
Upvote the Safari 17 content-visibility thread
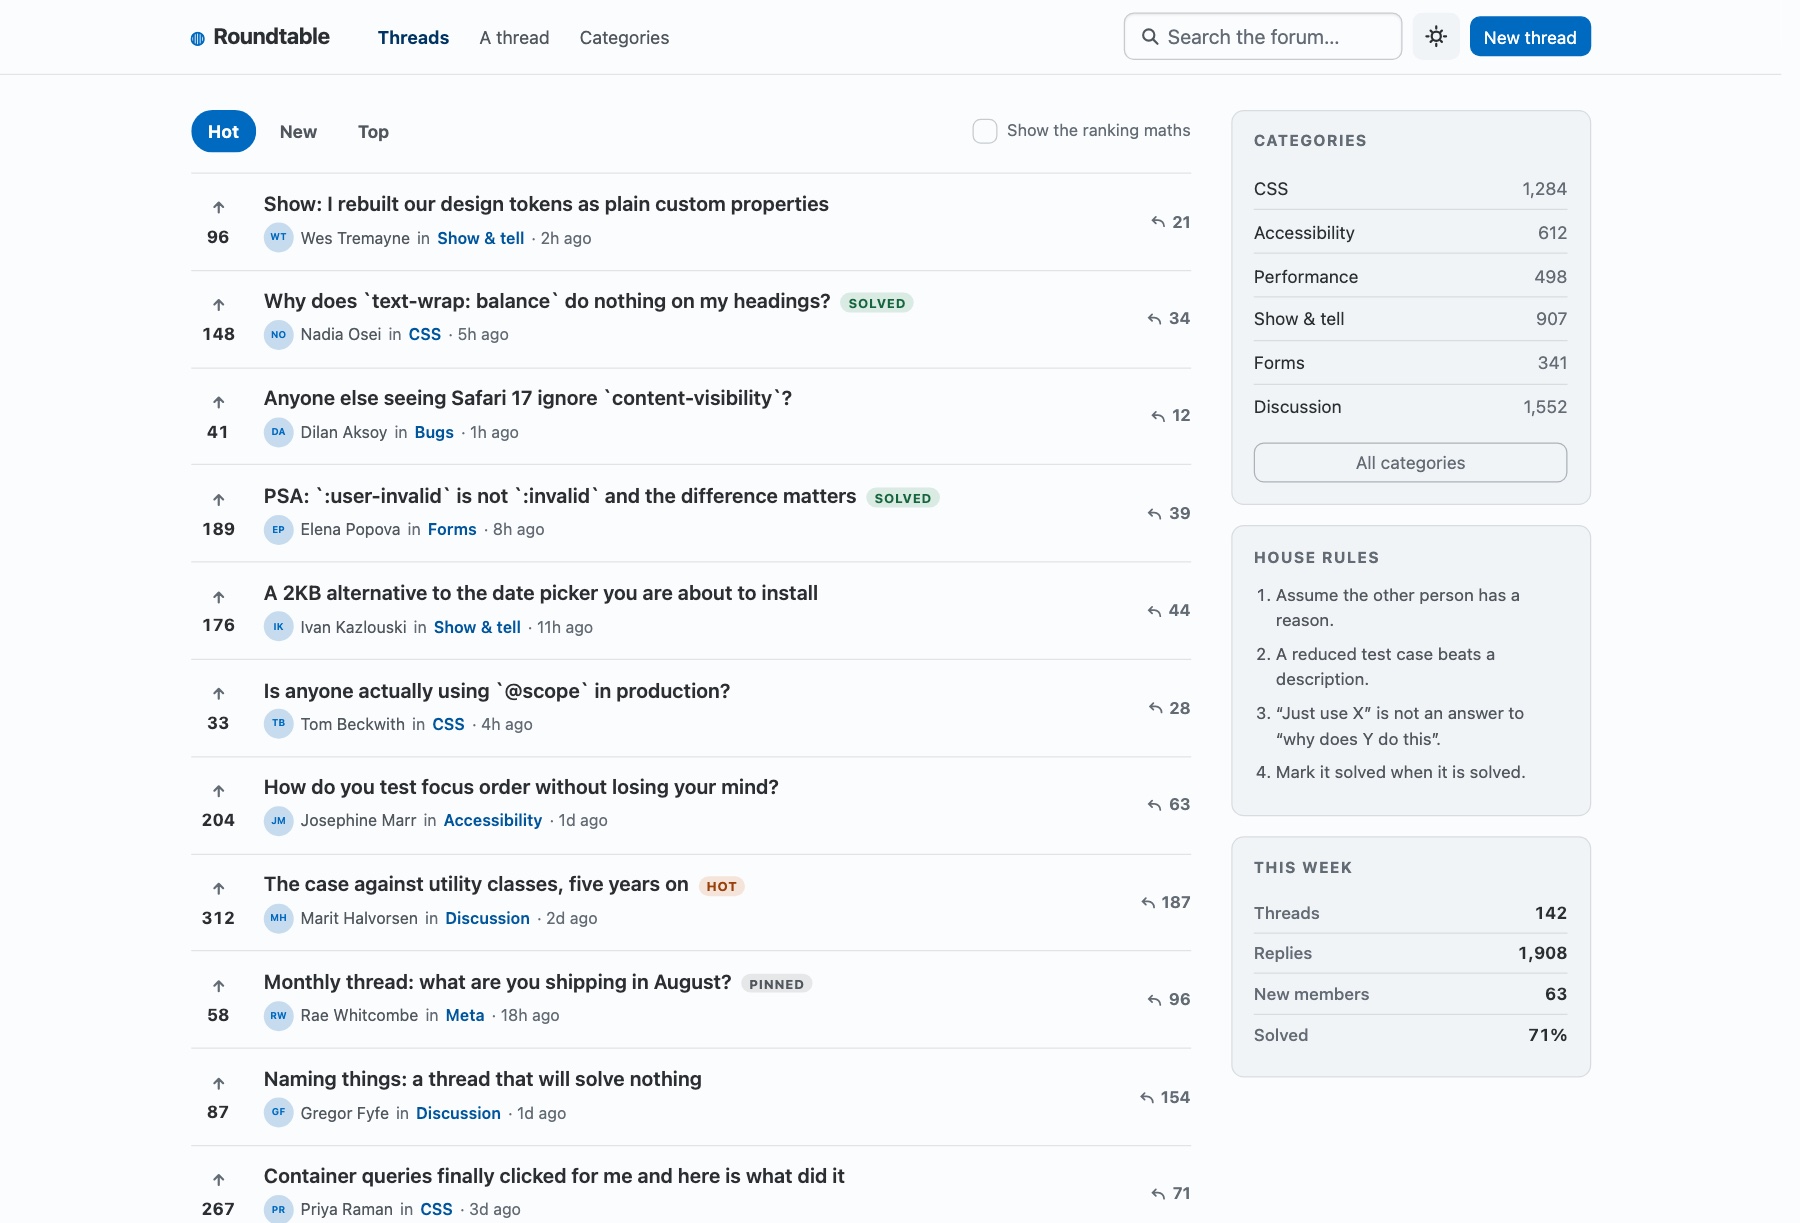pyautogui.click(x=218, y=402)
